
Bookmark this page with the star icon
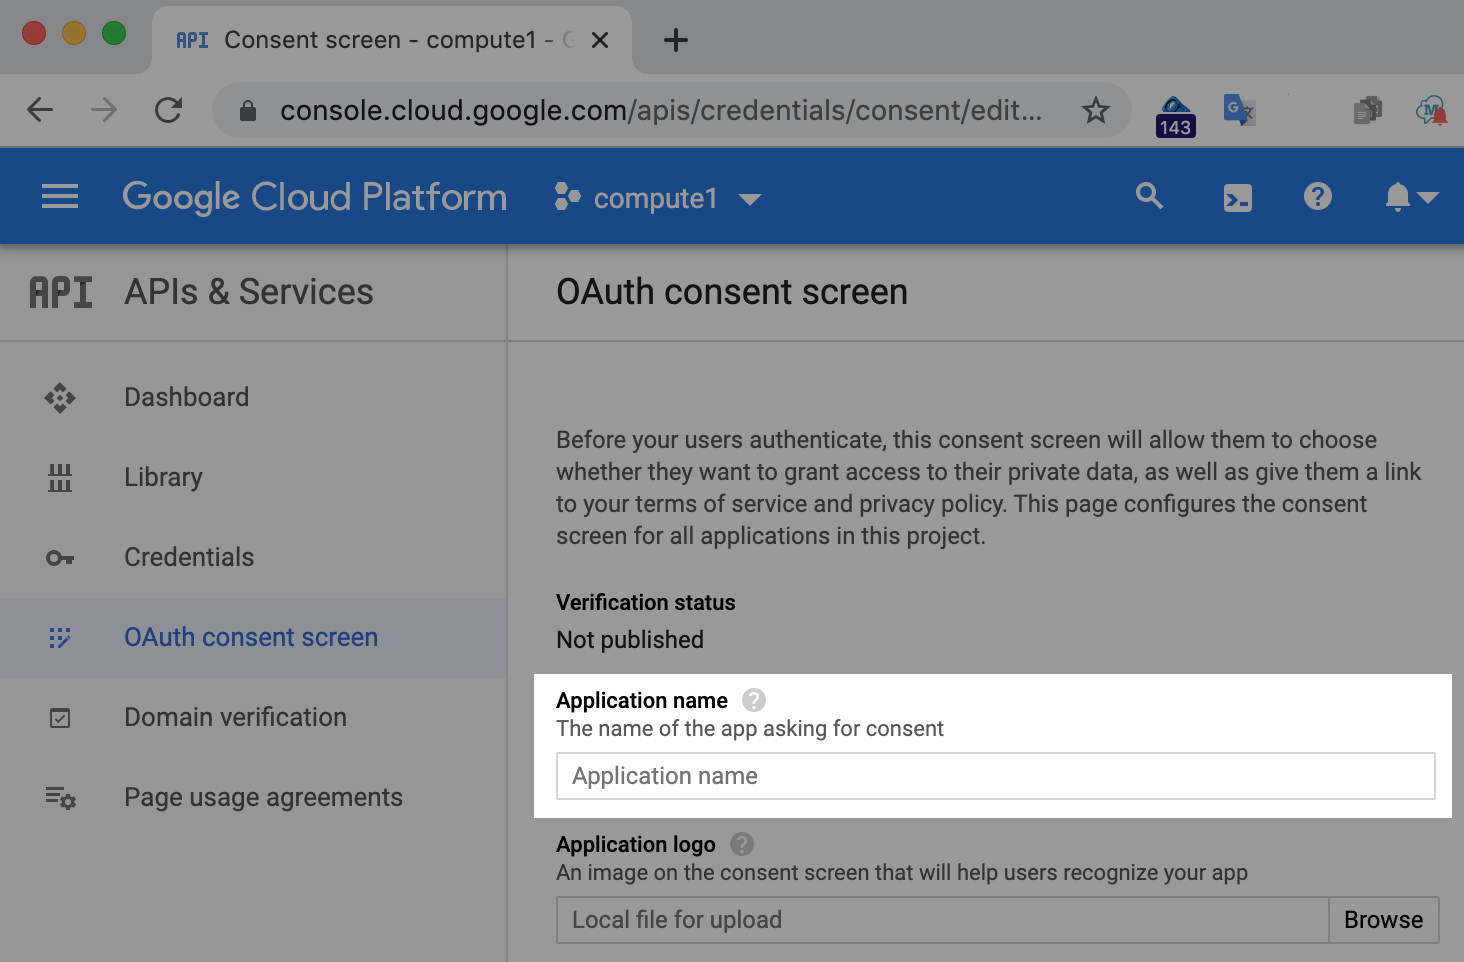[x=1096, y=110]
